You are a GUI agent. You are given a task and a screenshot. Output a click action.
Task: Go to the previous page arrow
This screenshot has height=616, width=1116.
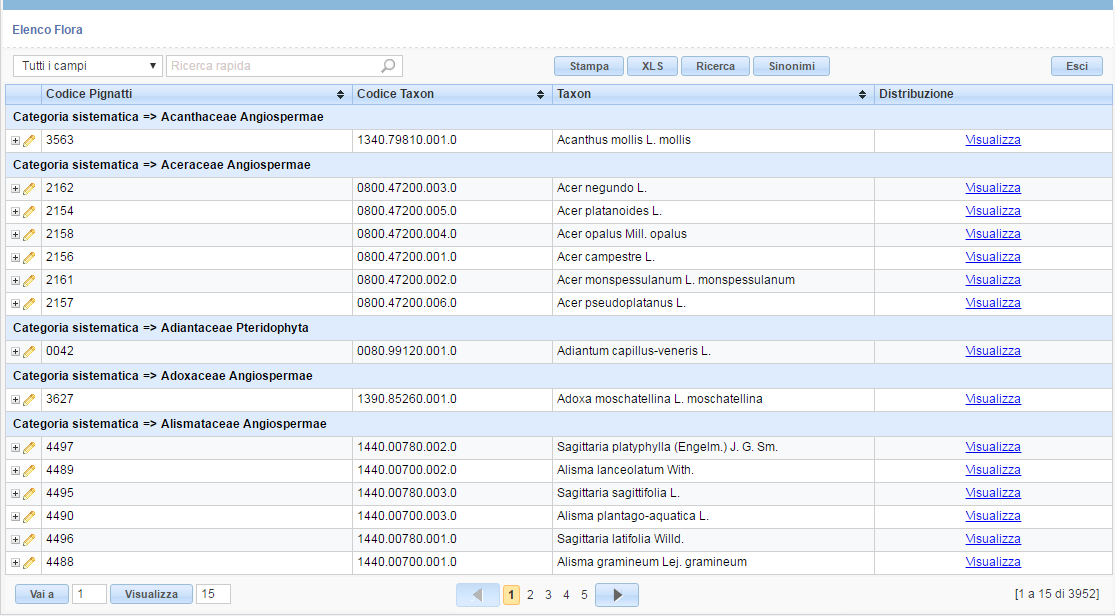click(478, 595)
